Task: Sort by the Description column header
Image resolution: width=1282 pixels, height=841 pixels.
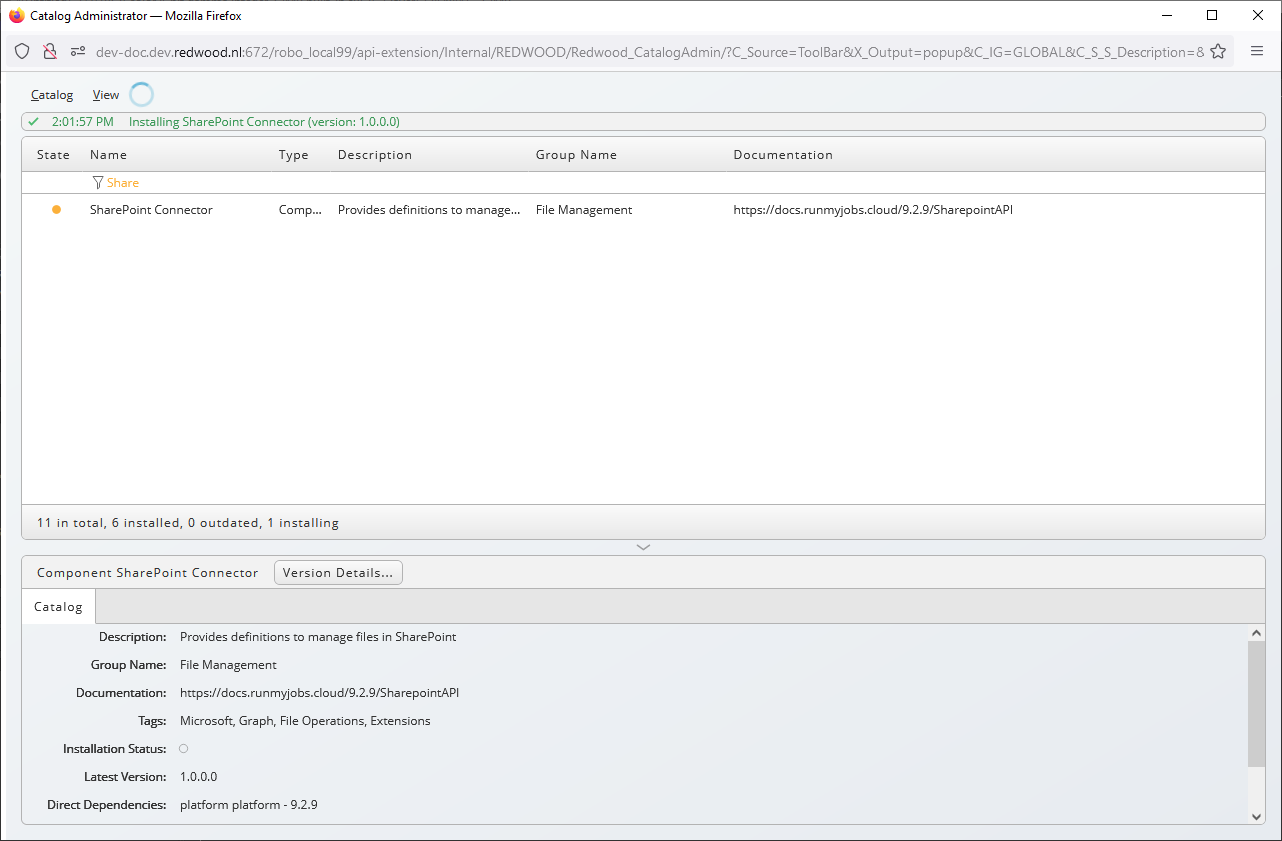Action: 375,155
